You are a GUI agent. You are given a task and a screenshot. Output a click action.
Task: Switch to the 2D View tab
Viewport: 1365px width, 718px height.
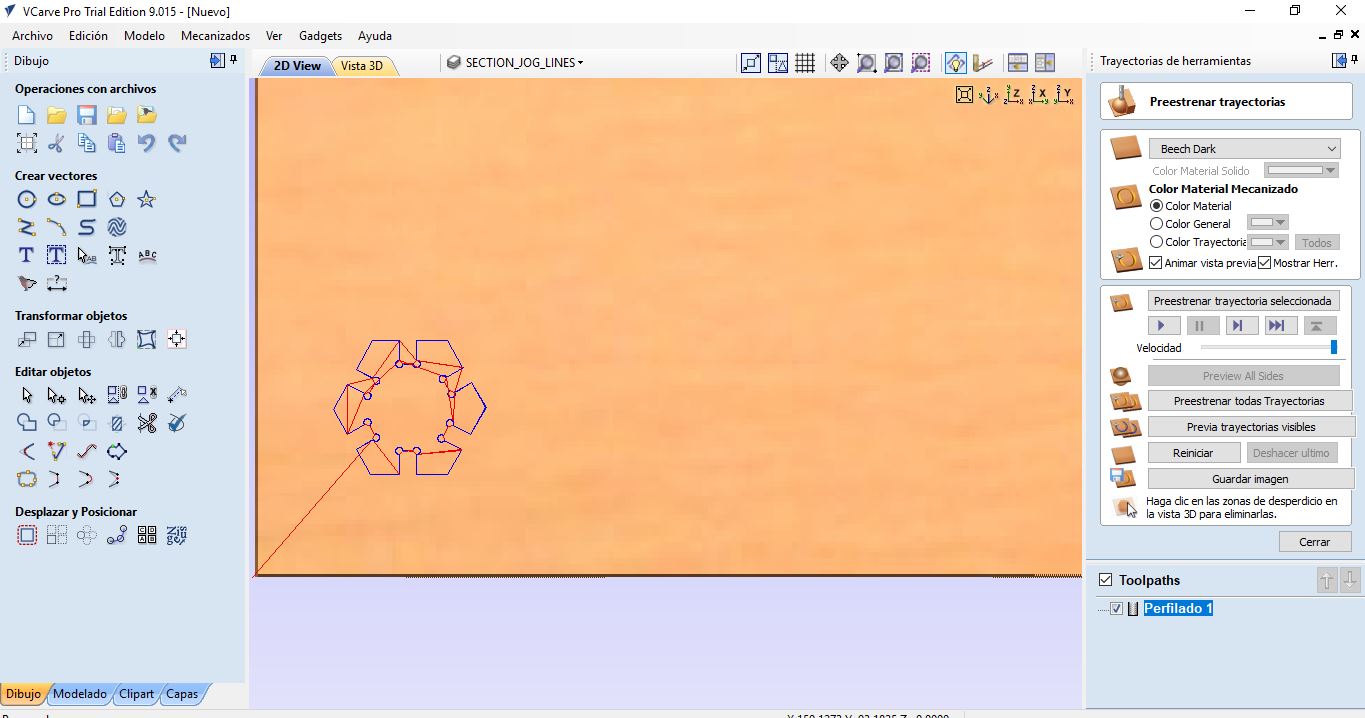297,66
